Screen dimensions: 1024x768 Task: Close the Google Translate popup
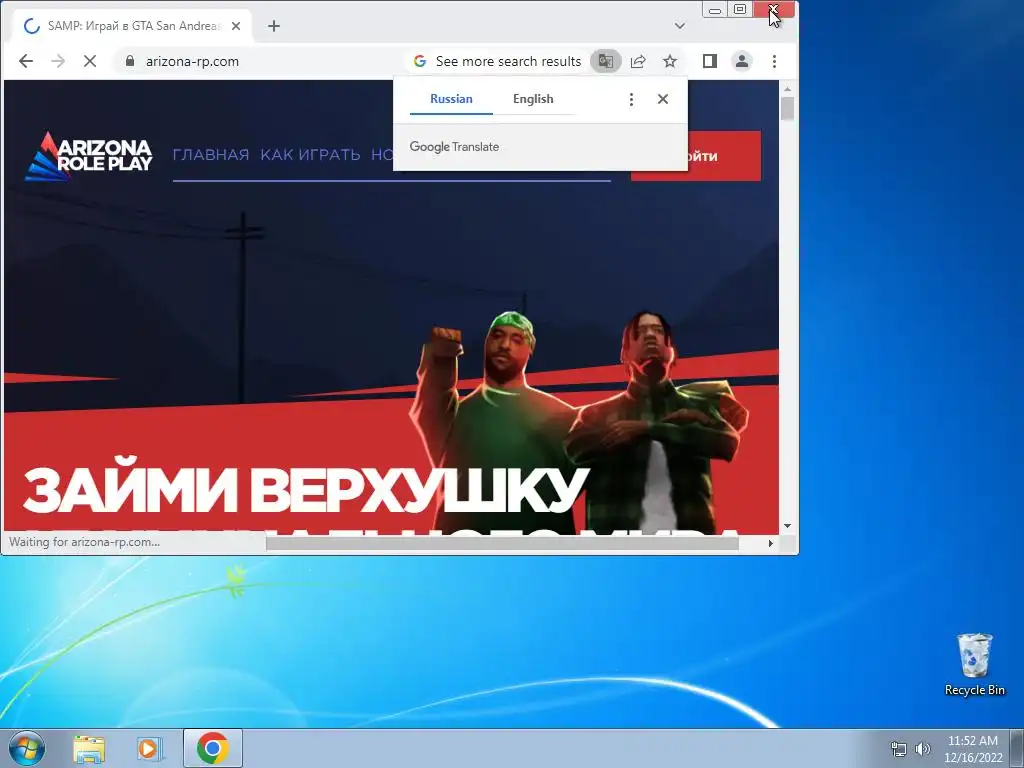tap(663, 99)
